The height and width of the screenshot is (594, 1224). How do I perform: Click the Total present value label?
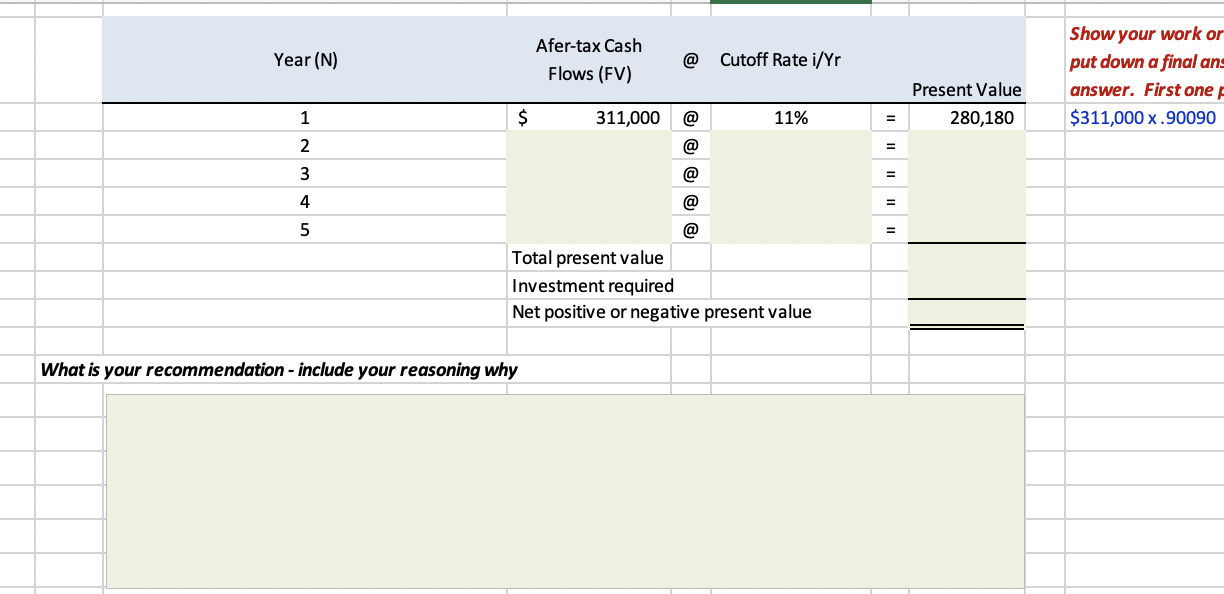click(x=588, y=258)
